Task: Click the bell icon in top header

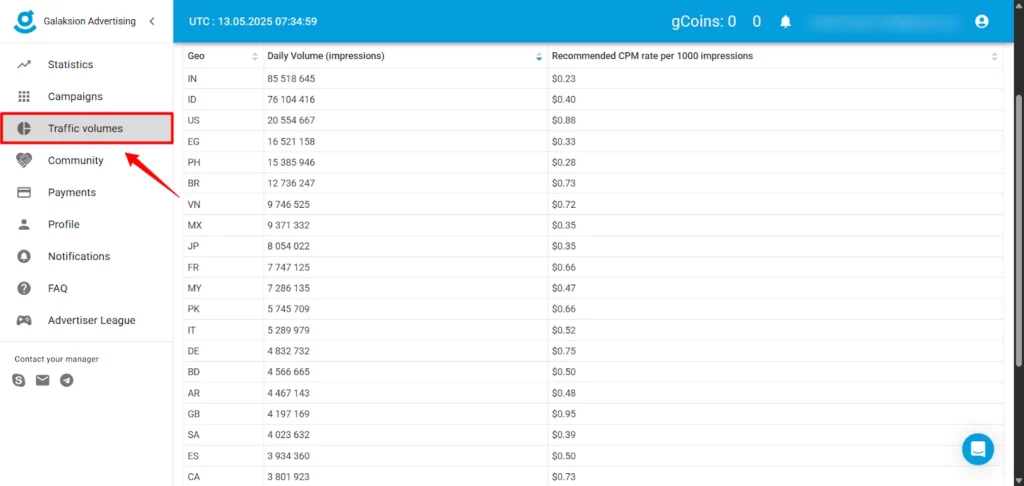Action: (x=786, y=21)
